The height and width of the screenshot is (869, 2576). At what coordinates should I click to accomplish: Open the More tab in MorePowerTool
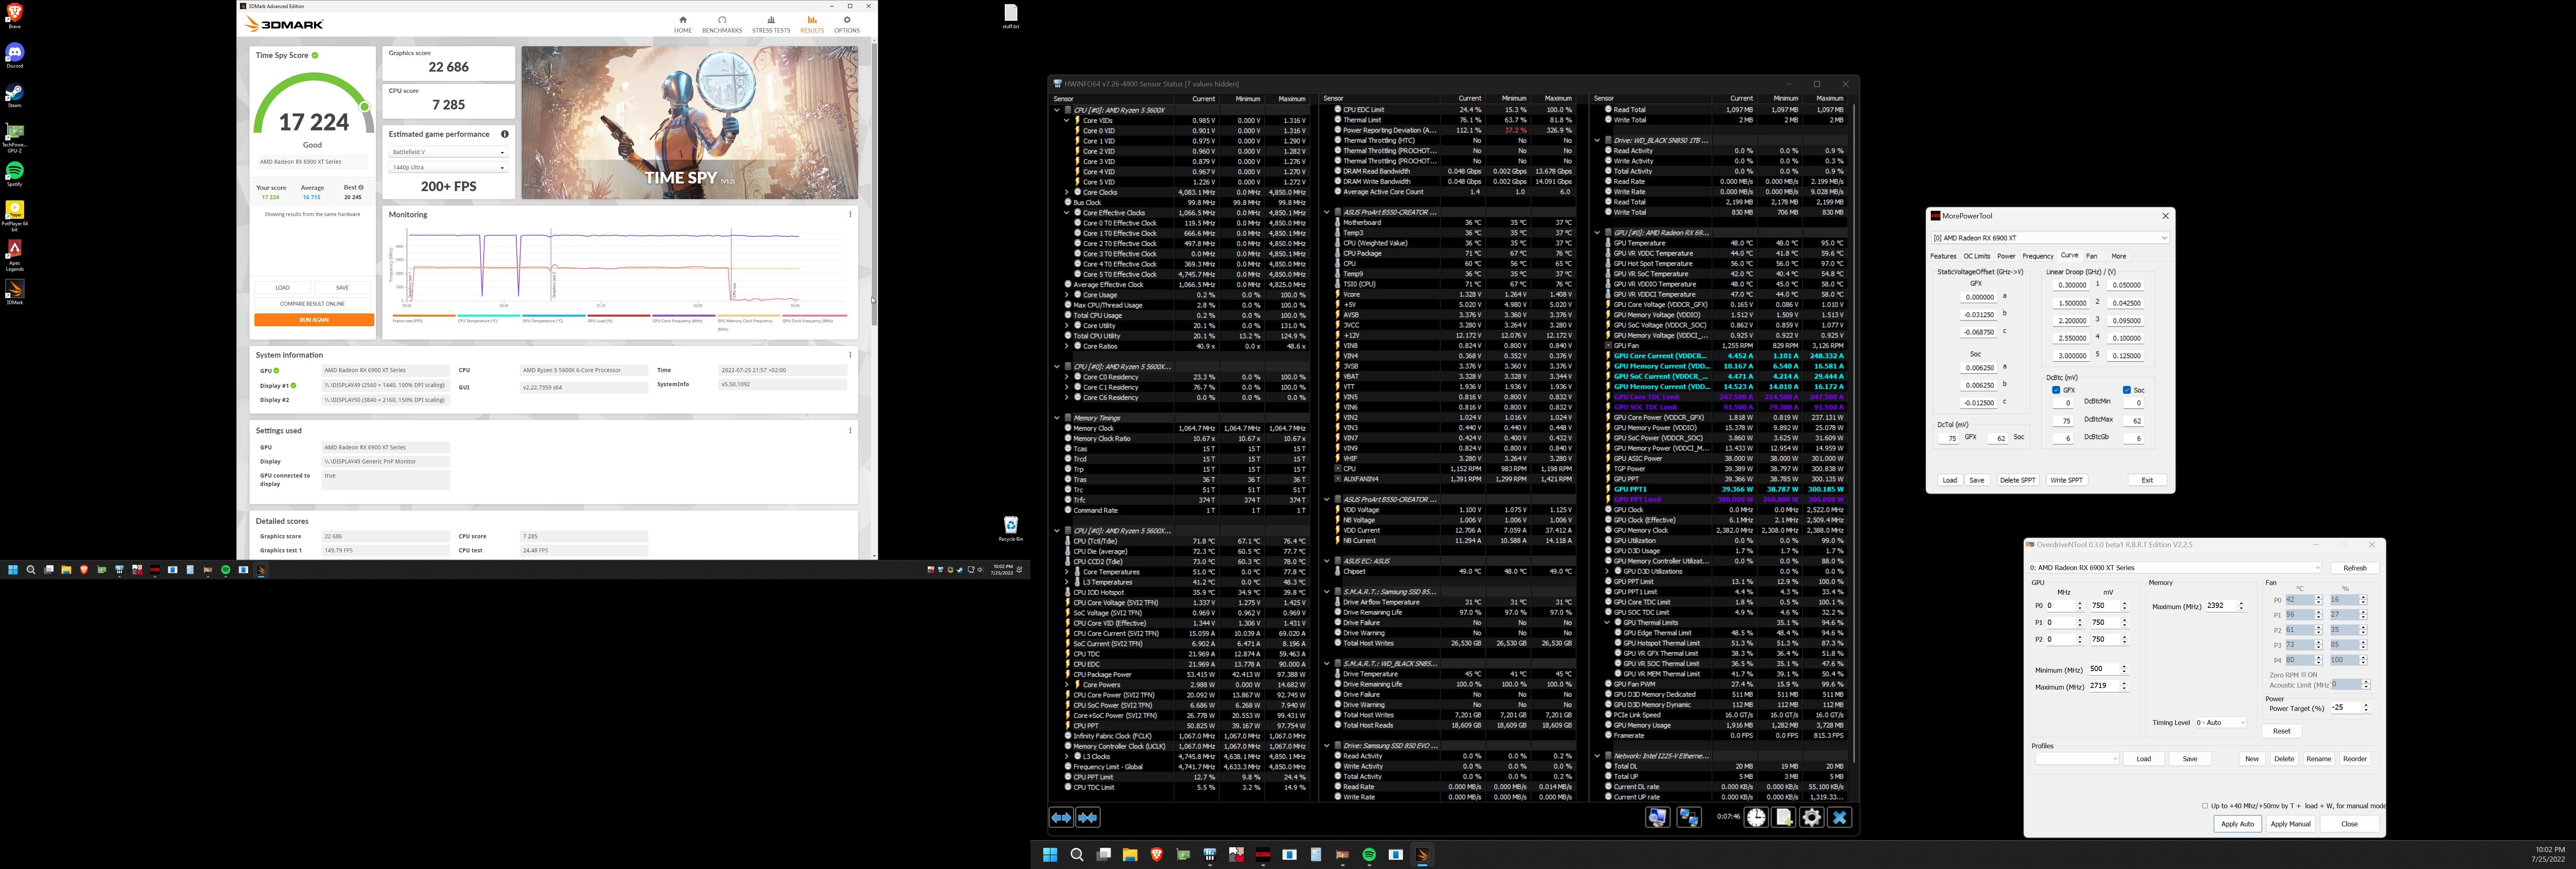pos(2119,256)
